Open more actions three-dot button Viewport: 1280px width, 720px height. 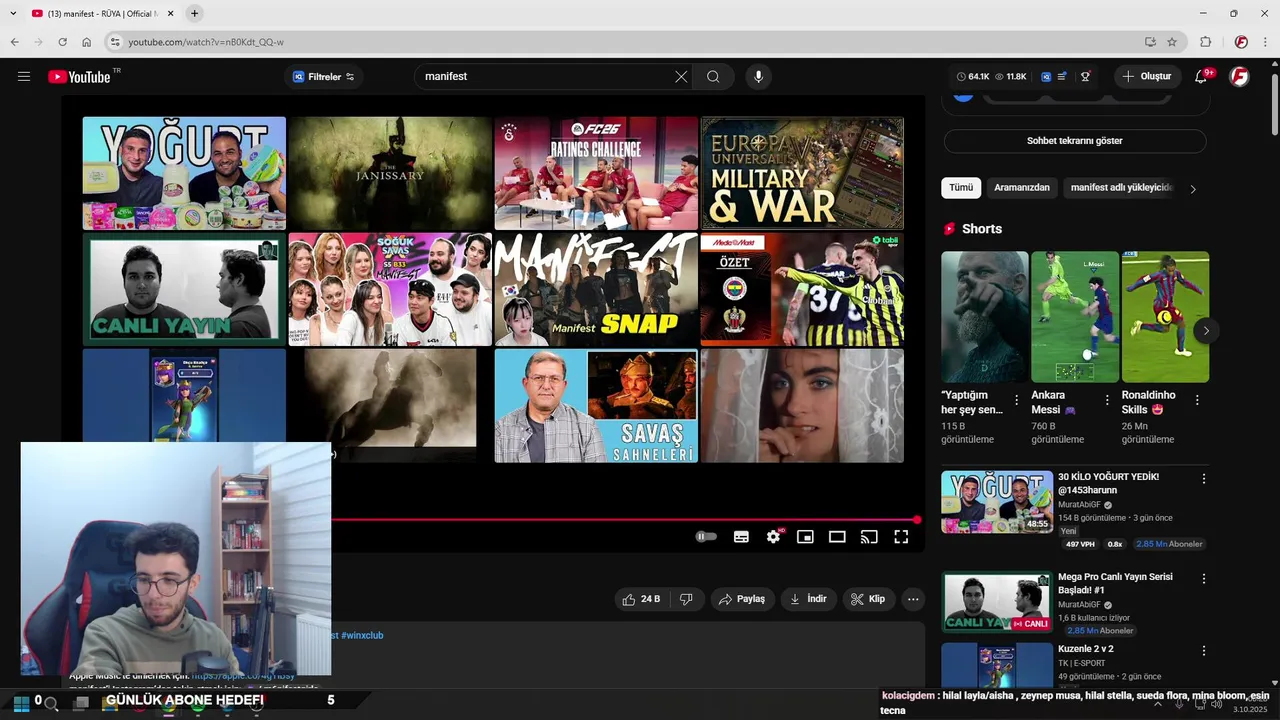pos(912,599)
